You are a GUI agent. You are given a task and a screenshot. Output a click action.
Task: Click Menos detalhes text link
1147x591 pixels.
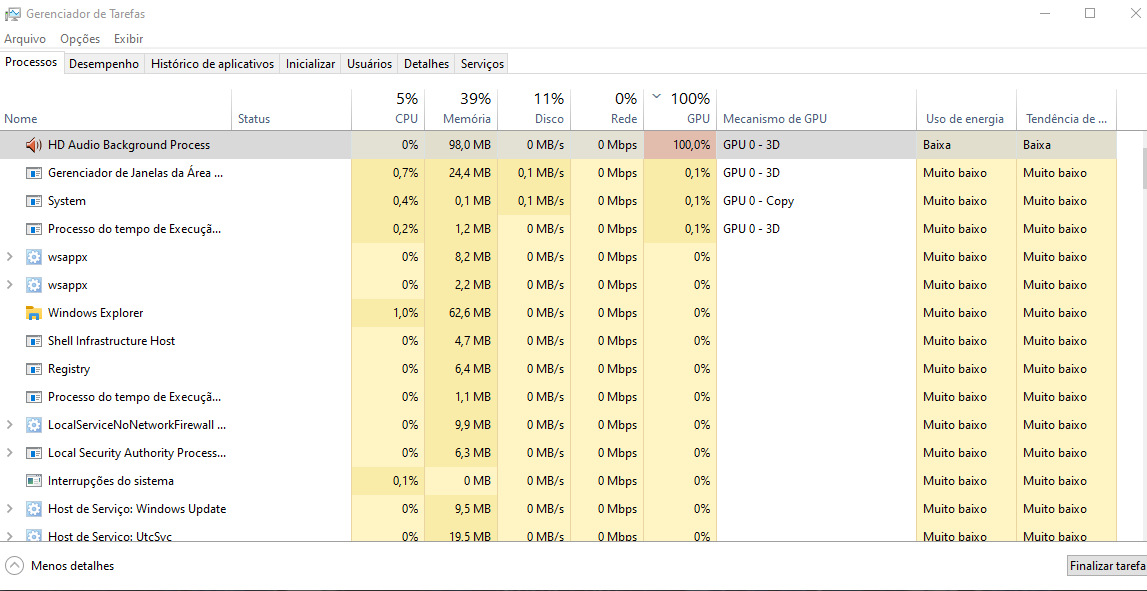tap(72, 565)
